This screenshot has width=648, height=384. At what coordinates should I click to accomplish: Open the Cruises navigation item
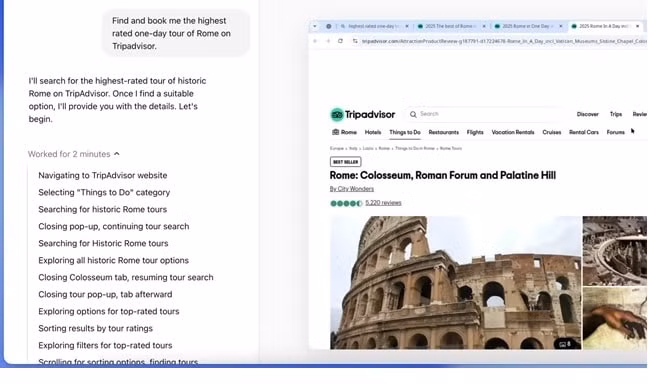pyautogui.click(x=552, y=132)
